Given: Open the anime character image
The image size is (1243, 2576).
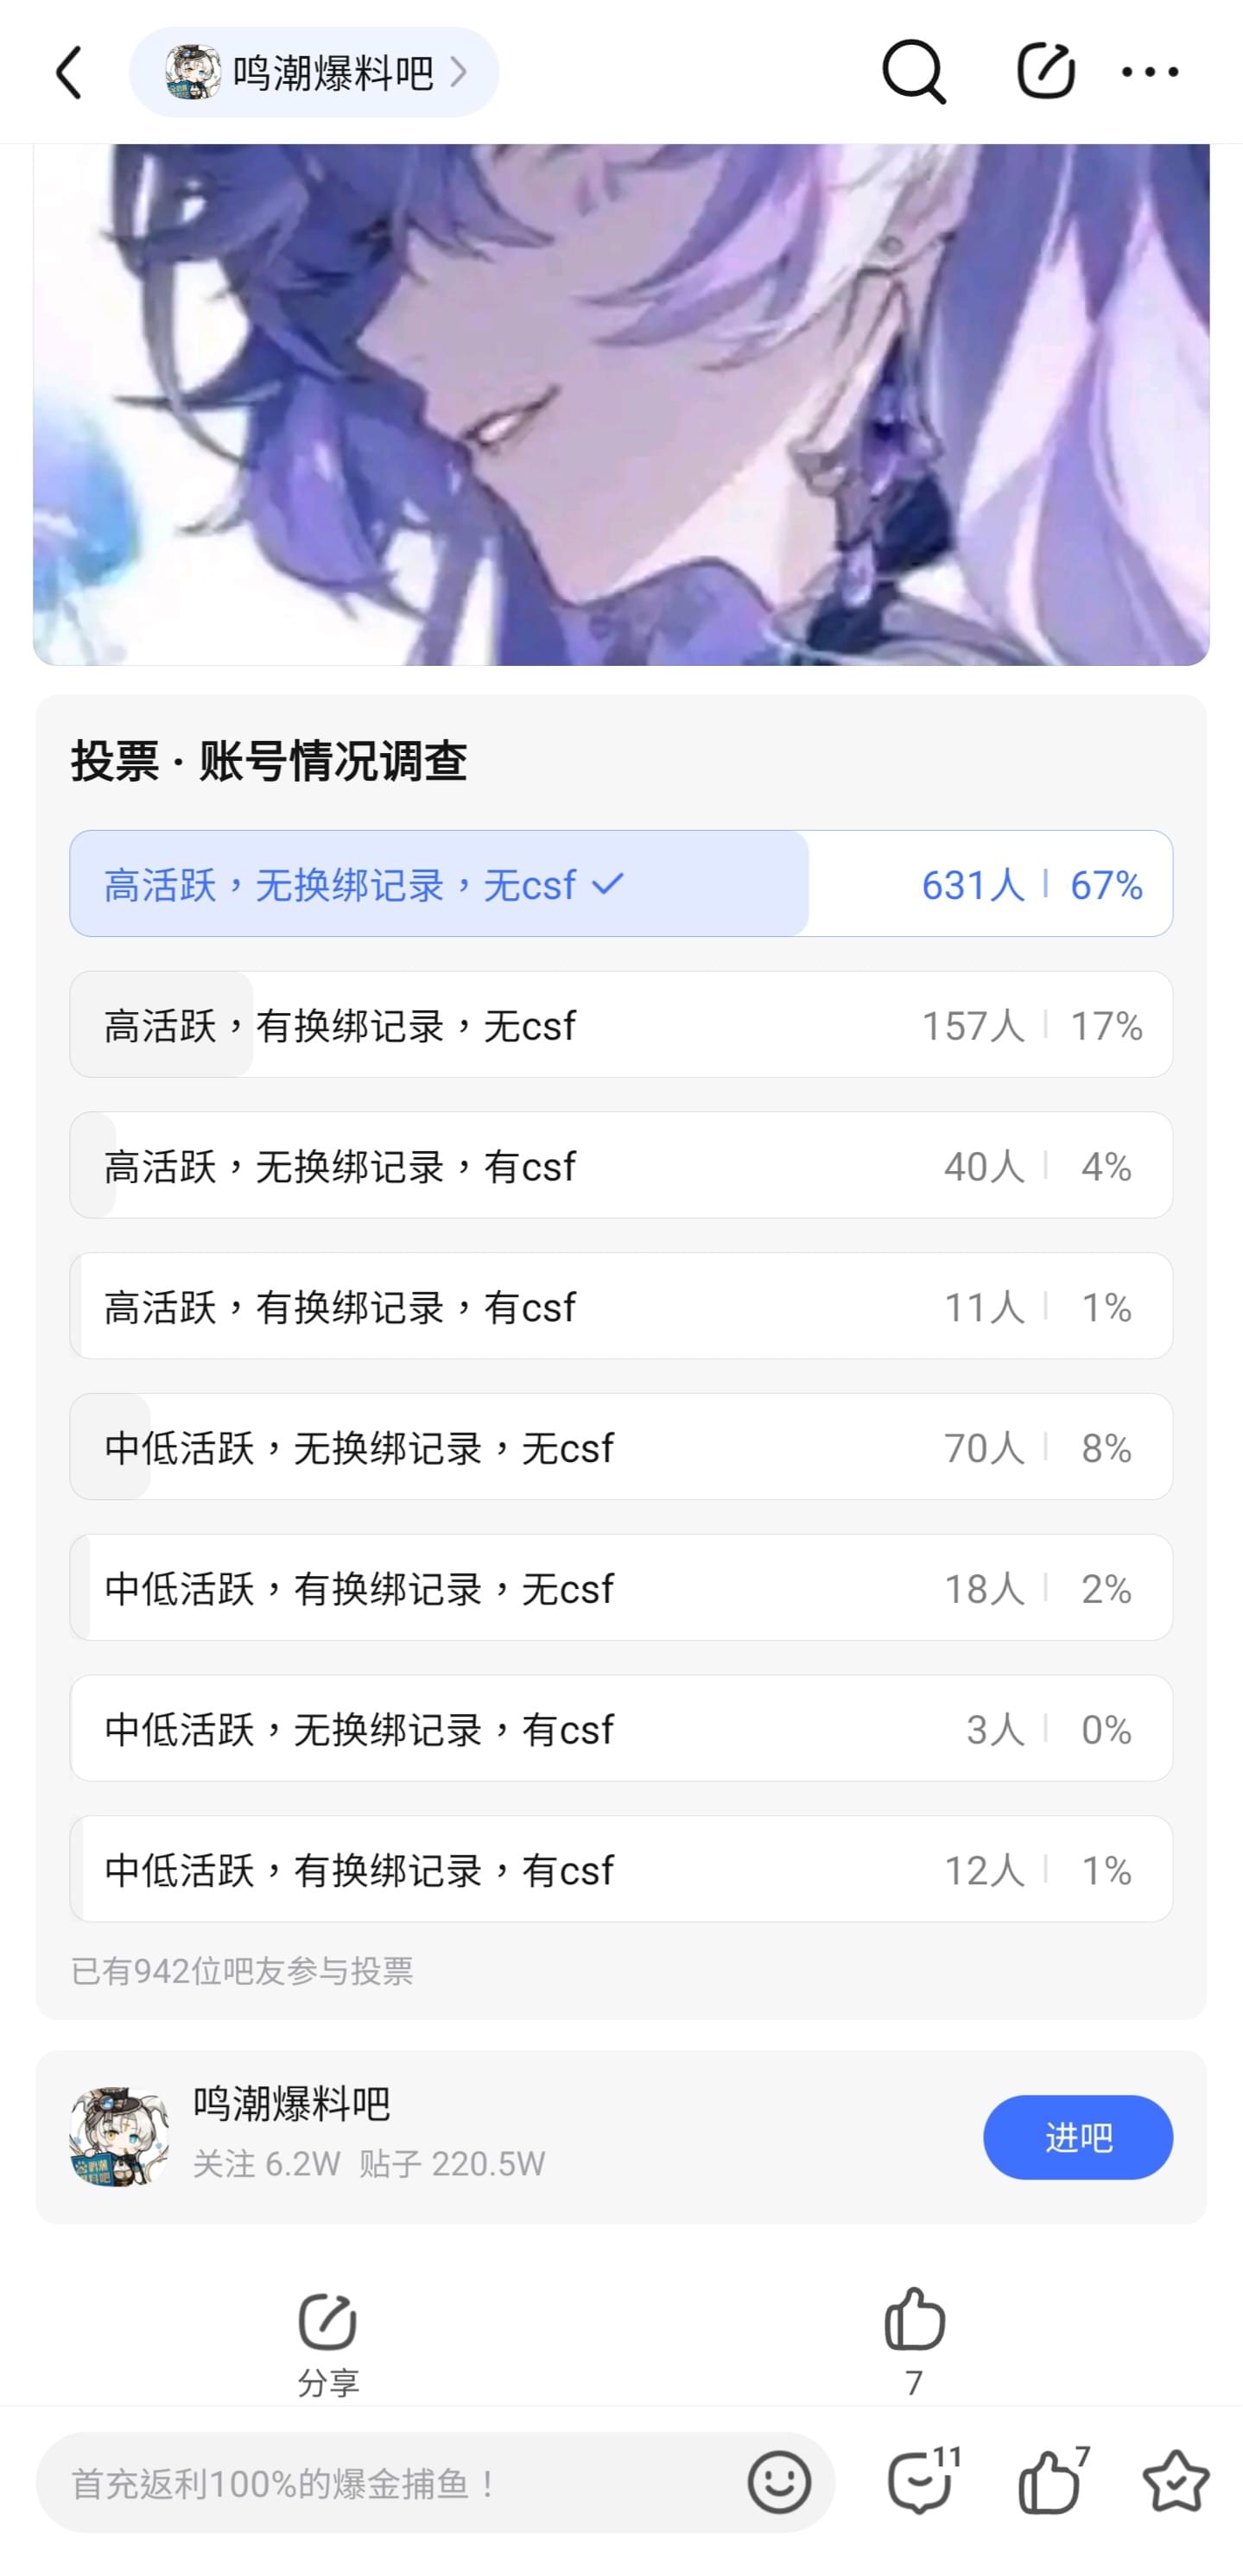Looking at the screenshot, I should click(x=621, y=404).
